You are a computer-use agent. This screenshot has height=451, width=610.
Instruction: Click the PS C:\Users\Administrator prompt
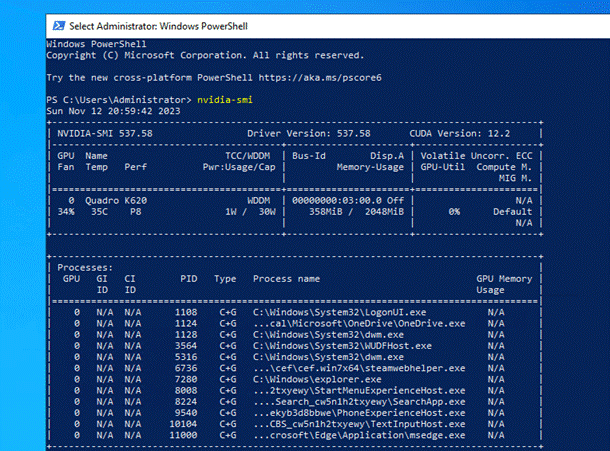point(118,100)
